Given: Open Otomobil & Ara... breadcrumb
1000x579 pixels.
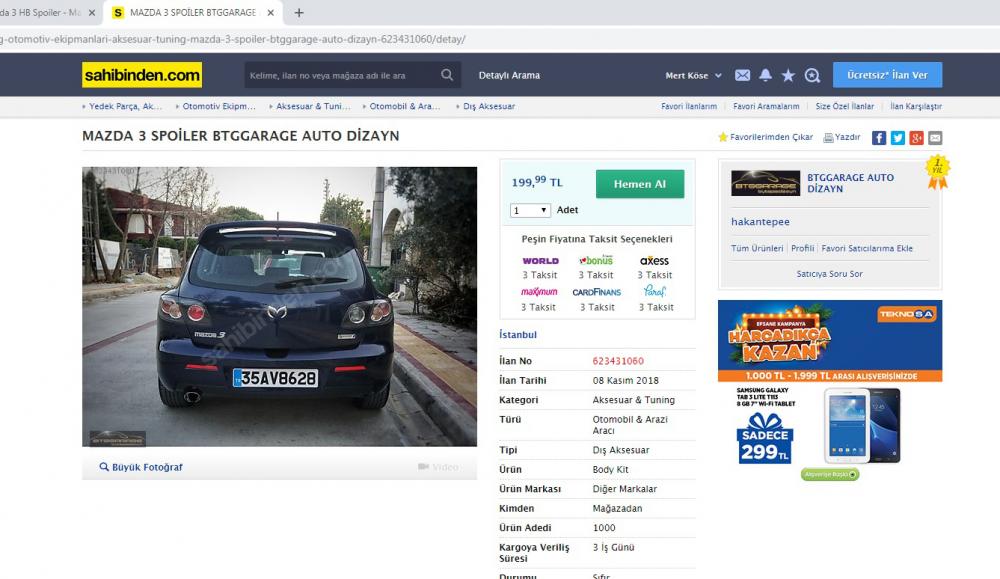Looking at the screenshot, I should click(405, 106).
